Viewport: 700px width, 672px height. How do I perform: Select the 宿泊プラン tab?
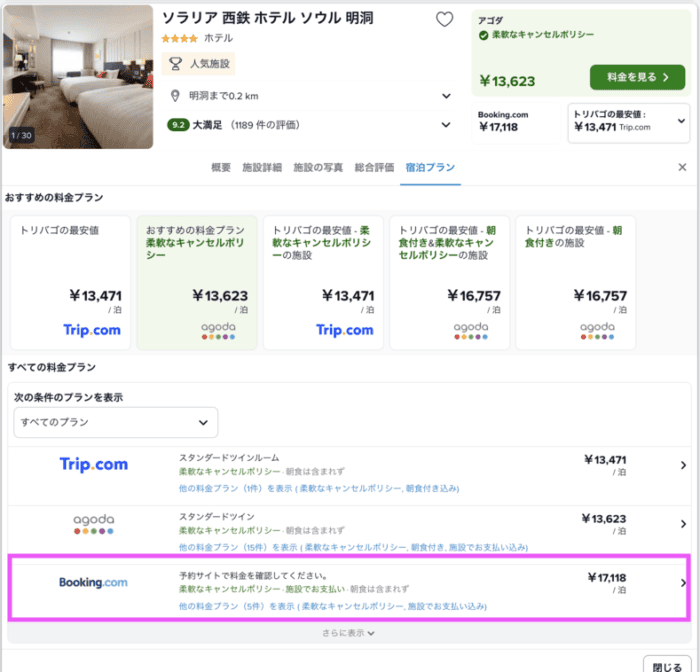pos(430,167)
